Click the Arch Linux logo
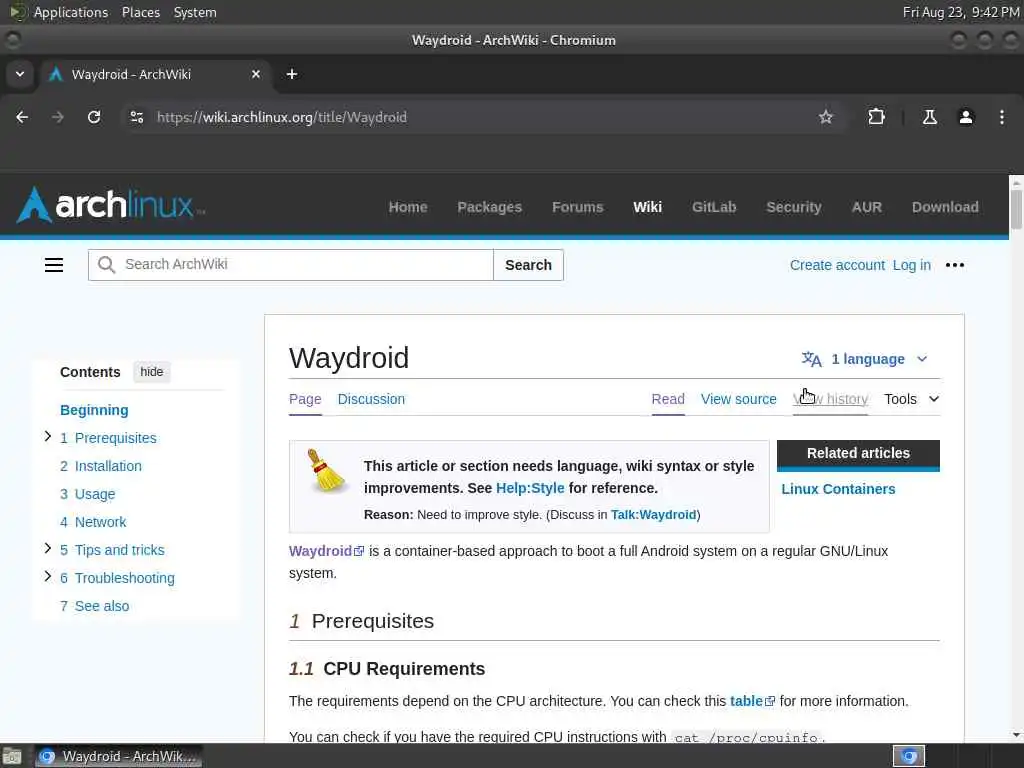The height and width of the screenshot is (768, 1024). click(110, 205)
